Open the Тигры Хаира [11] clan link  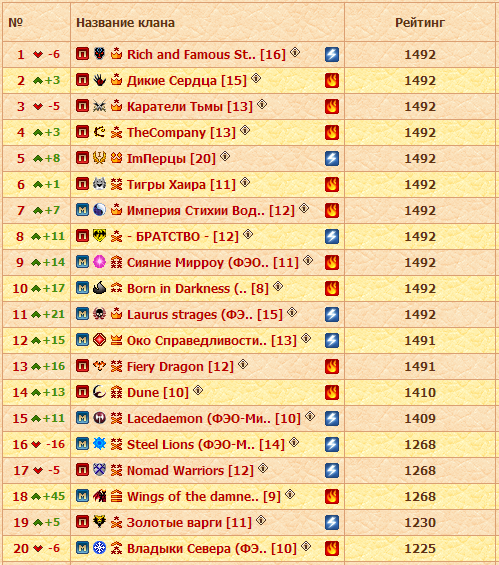(x=181, y=184)
